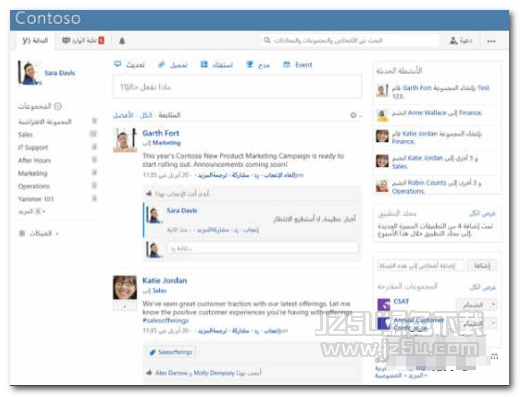
Task: Open Sara Davis name in the reply
Action: (182, 210)
